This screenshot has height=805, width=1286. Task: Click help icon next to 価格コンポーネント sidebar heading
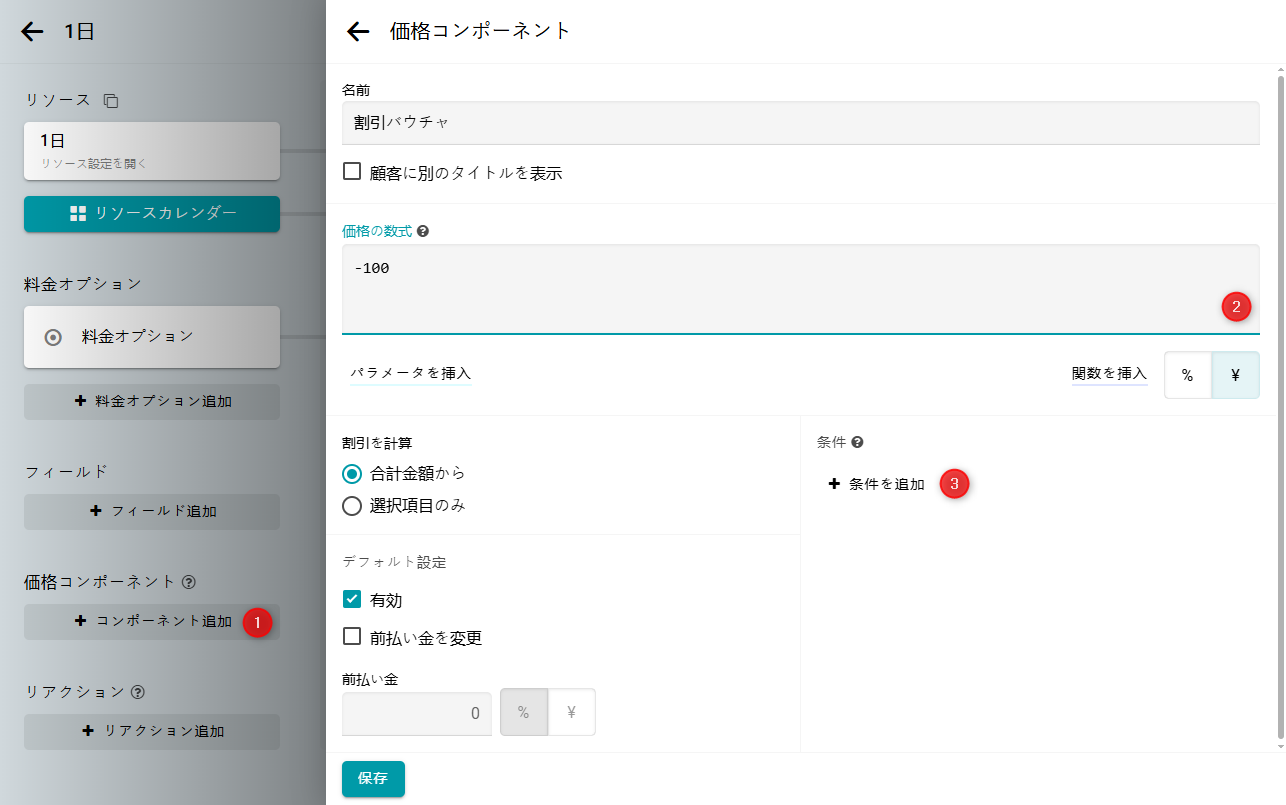click(189, 581)
